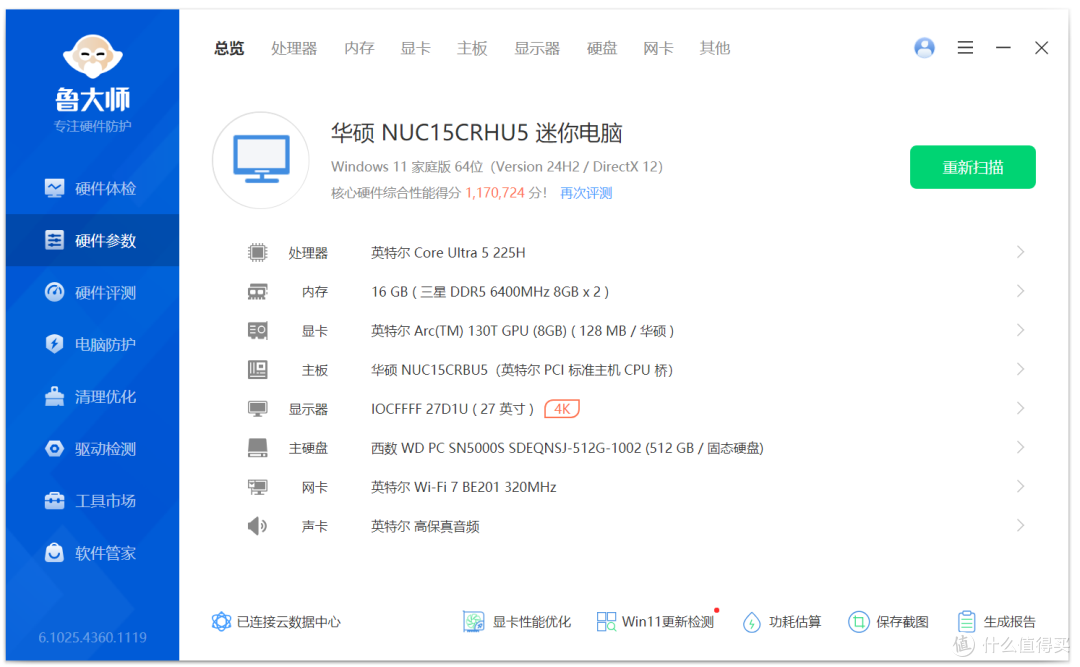Select text 英特尔 Core Ultra 5 225H
1080x667 pixels.
(x=448, y=253)
